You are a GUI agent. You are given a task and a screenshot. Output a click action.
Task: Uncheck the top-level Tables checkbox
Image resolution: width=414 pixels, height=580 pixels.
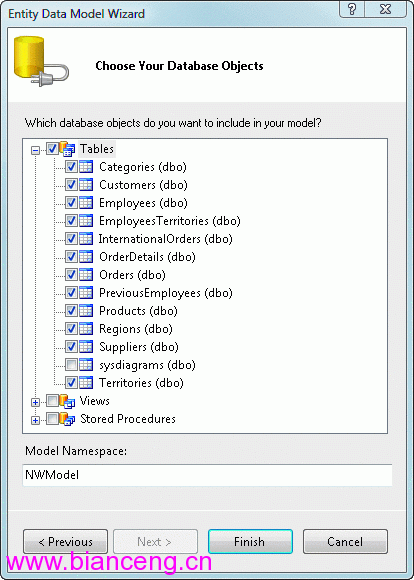52,149
